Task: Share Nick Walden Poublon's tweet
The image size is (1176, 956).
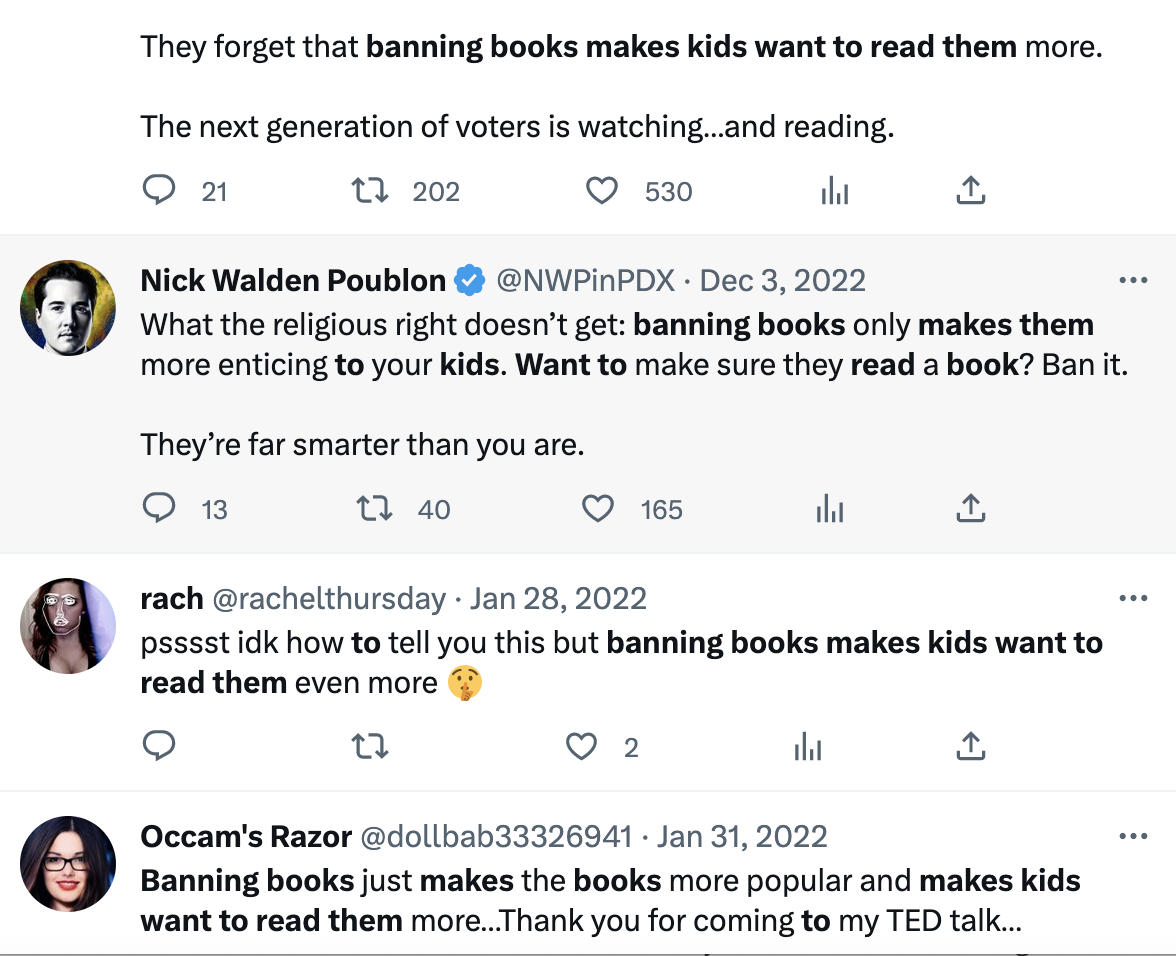Action: [970, 509]
